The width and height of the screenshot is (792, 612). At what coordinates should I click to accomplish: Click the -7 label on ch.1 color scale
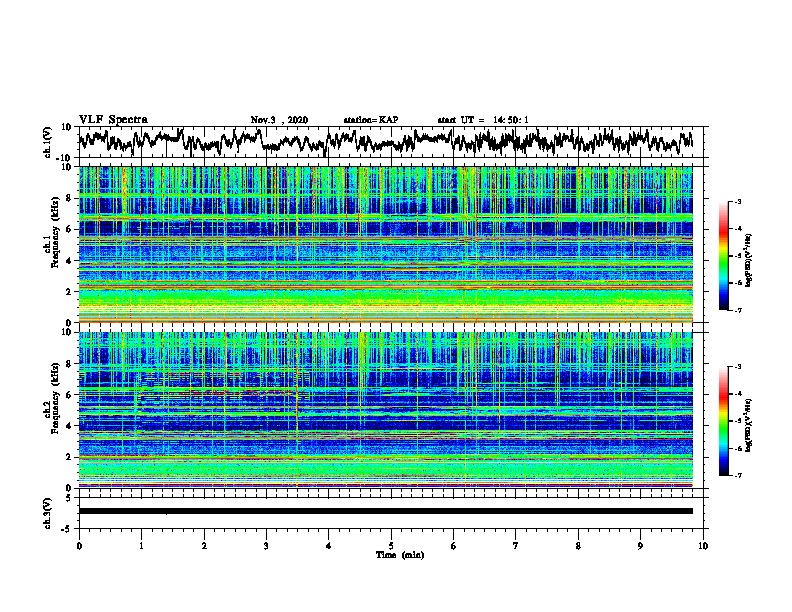coord(737,310)
